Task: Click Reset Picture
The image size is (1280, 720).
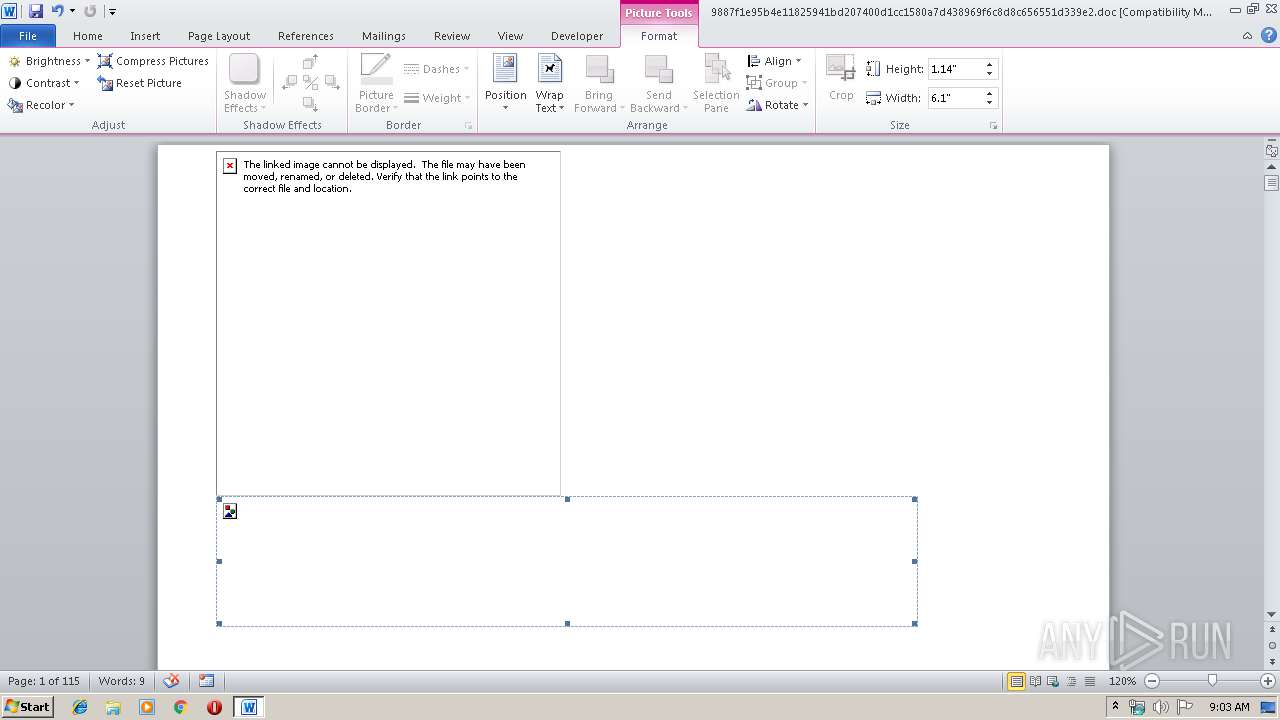Action: (140, 83)
